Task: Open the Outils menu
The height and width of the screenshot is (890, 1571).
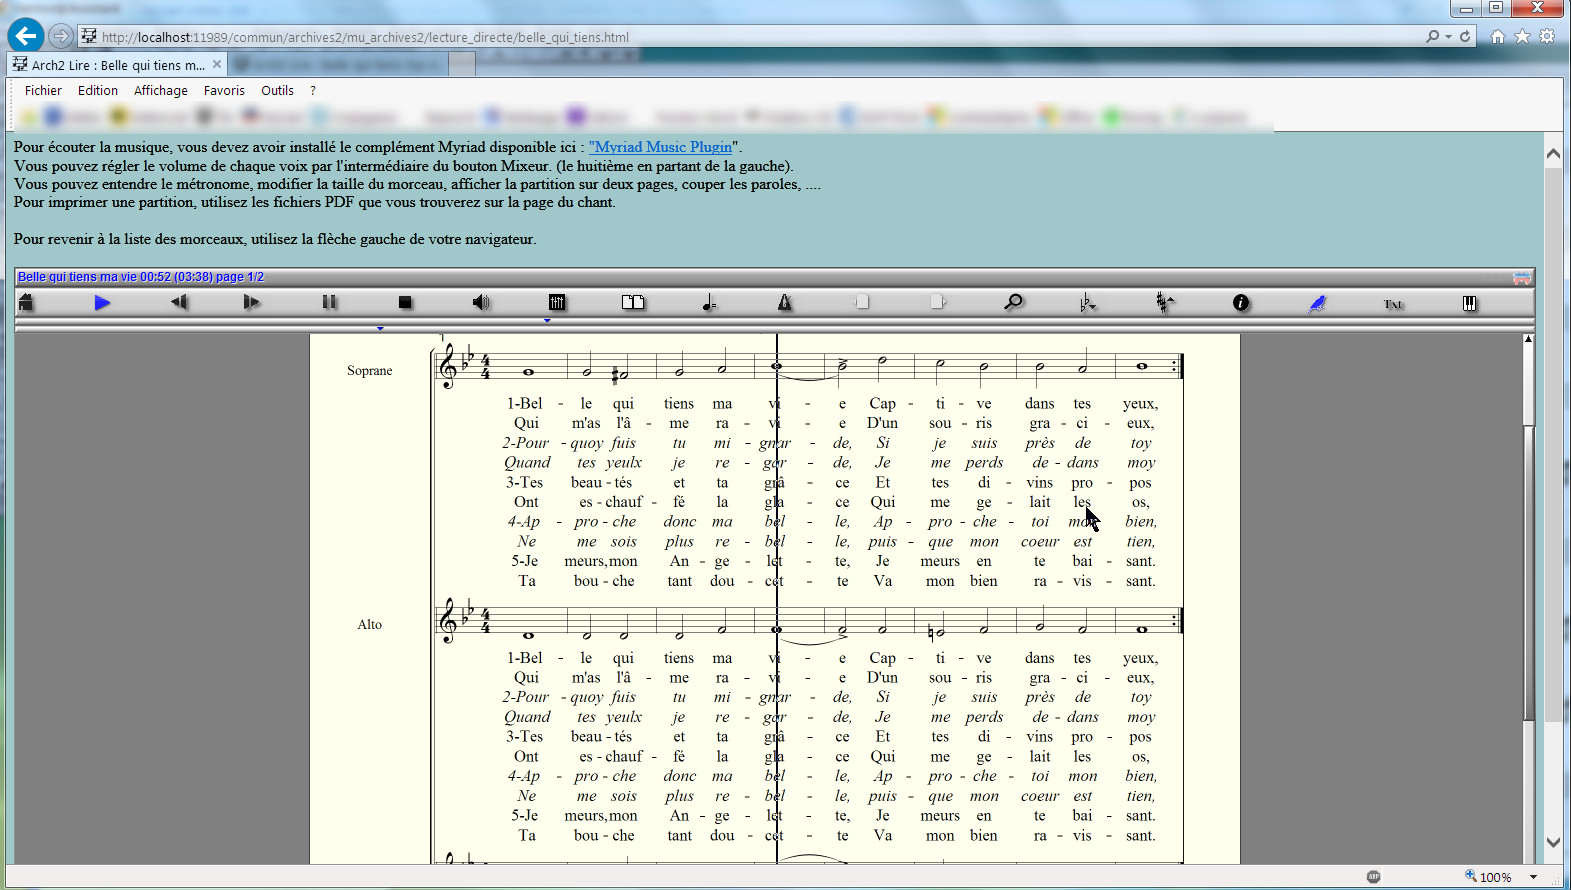Action: tap(277, 90)
